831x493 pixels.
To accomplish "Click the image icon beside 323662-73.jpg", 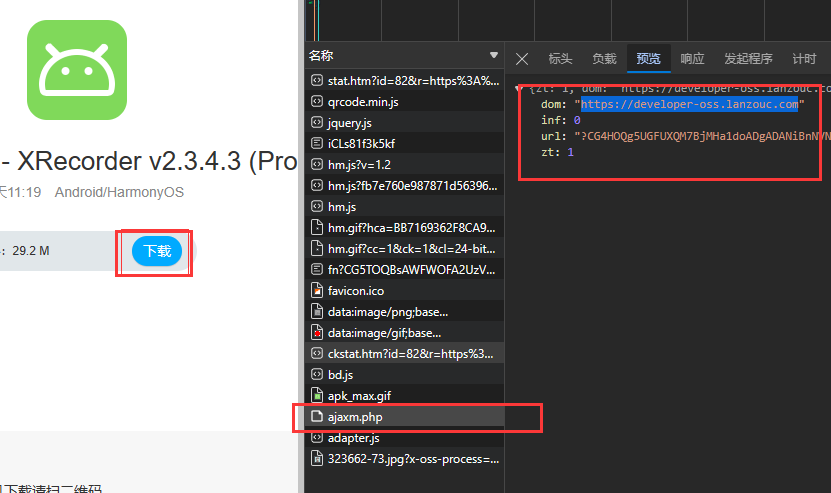I will point(317,458).
